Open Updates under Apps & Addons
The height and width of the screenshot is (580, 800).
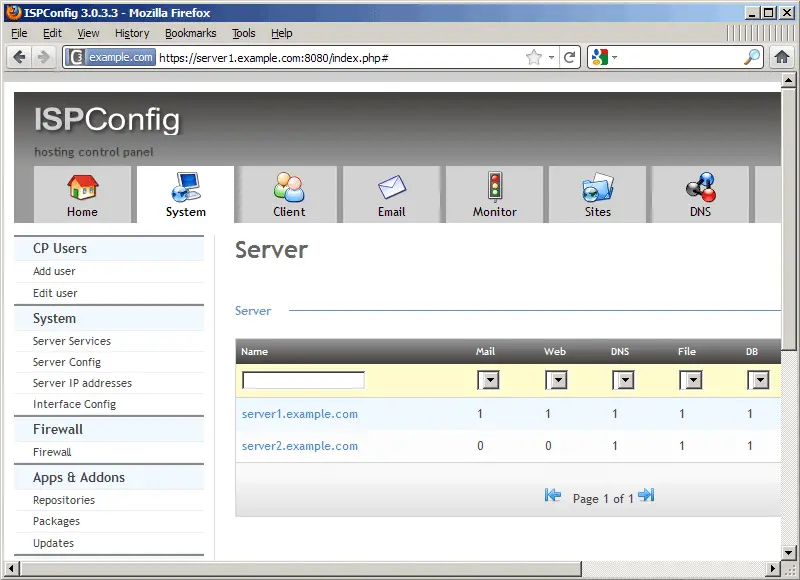(x=53, y=543)
